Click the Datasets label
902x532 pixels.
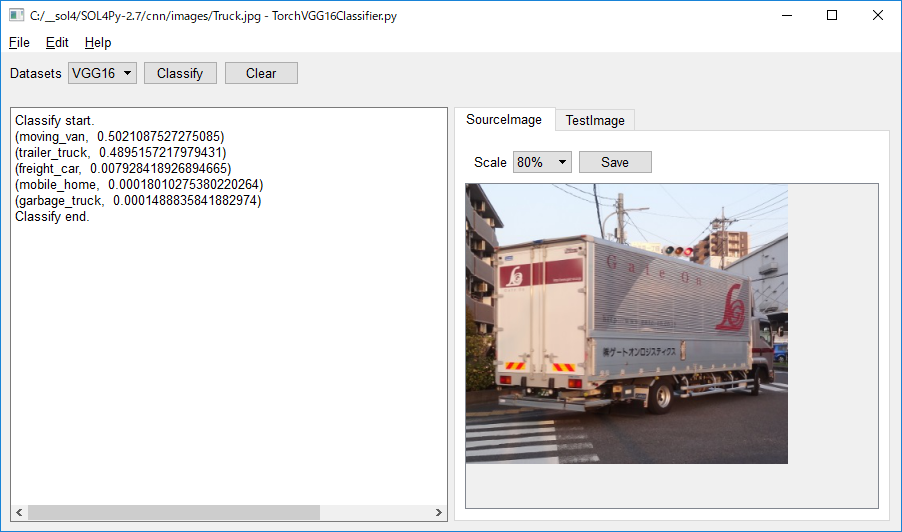tap(36, 74)
